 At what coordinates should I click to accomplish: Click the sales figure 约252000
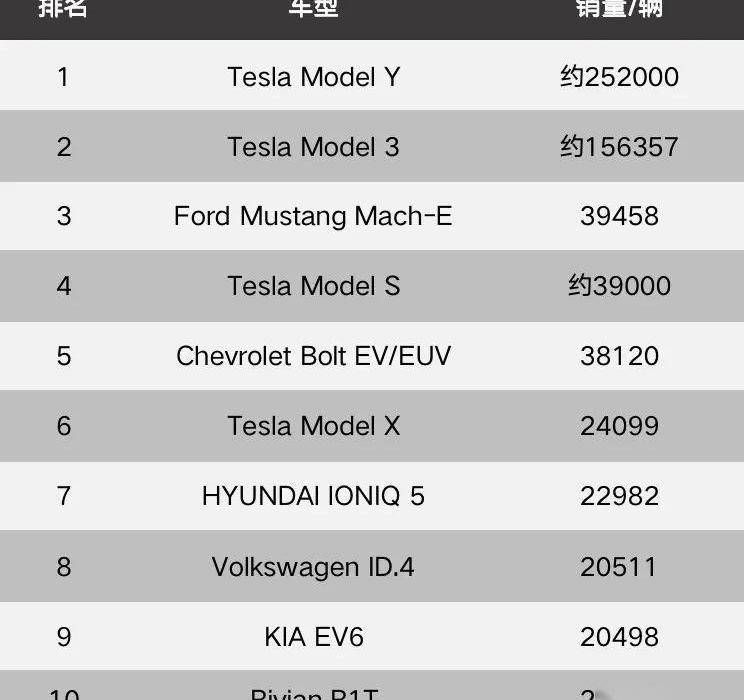coord(619,77)
